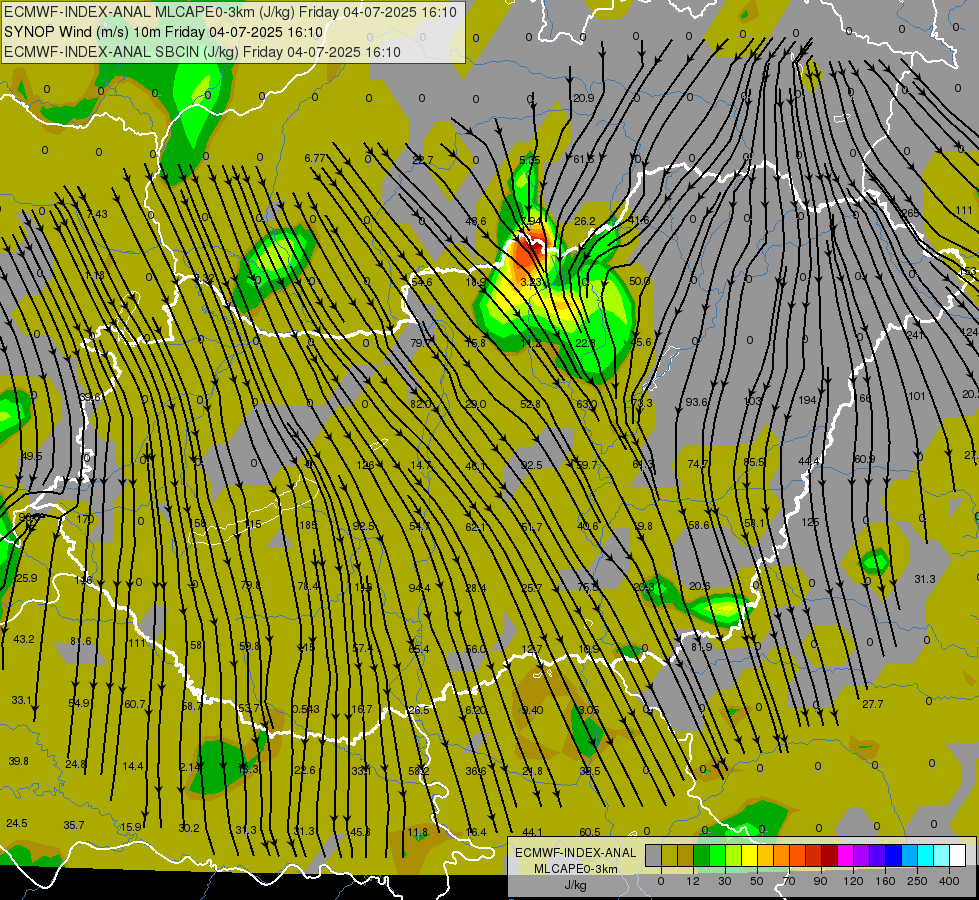This screenshot has height=900, width=979.
Task: Click the 'J/kg' unit label in the legend
Action: click(x=575, y=885)
